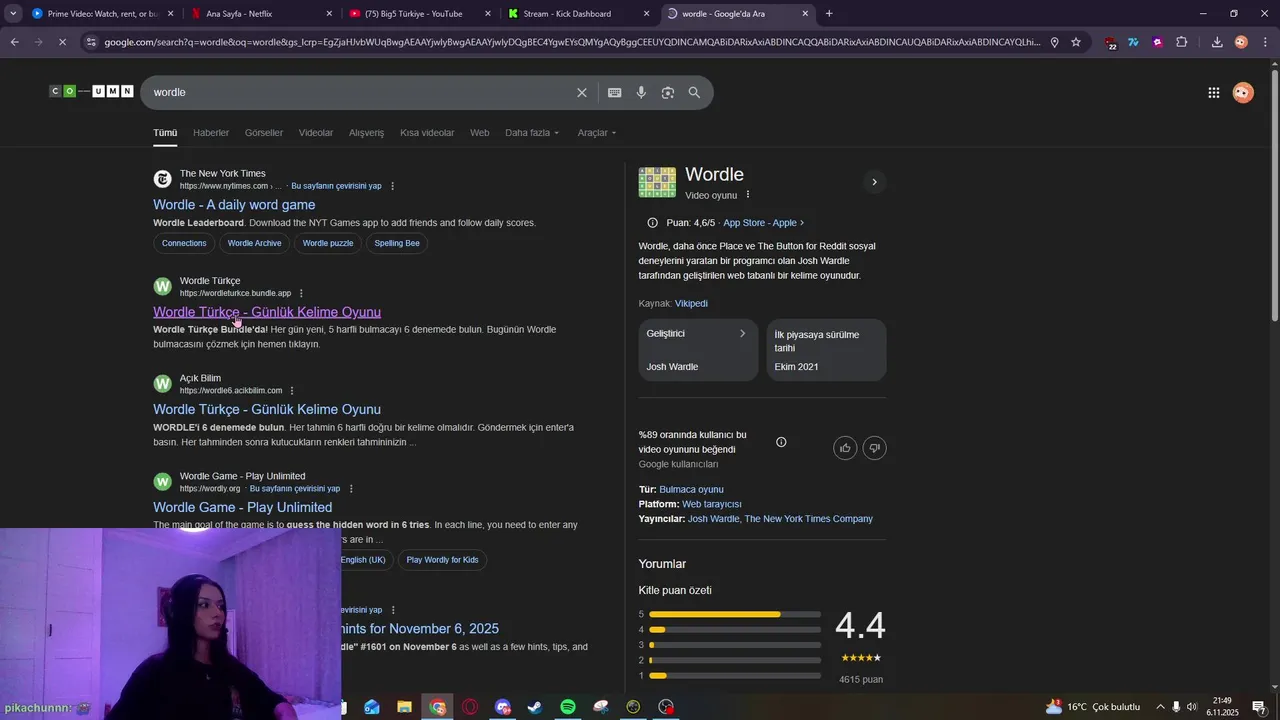Switch to the Görseller tab
1280x720 pixels.
coord(264,133)
